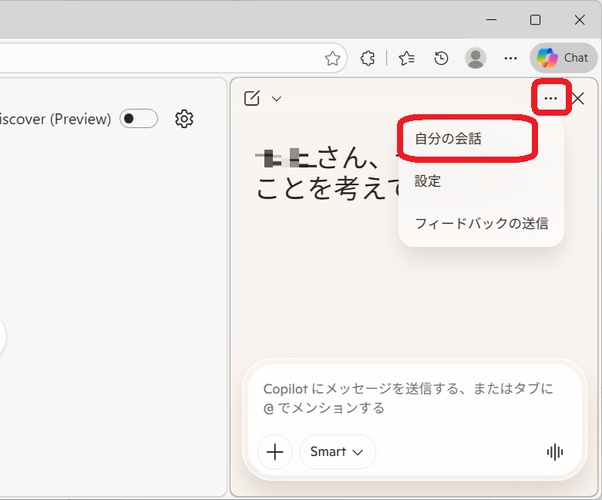Viewport: 602px width, 500px height.
Task: Expand chevron next to new chat icon
Action: point(276,99)
